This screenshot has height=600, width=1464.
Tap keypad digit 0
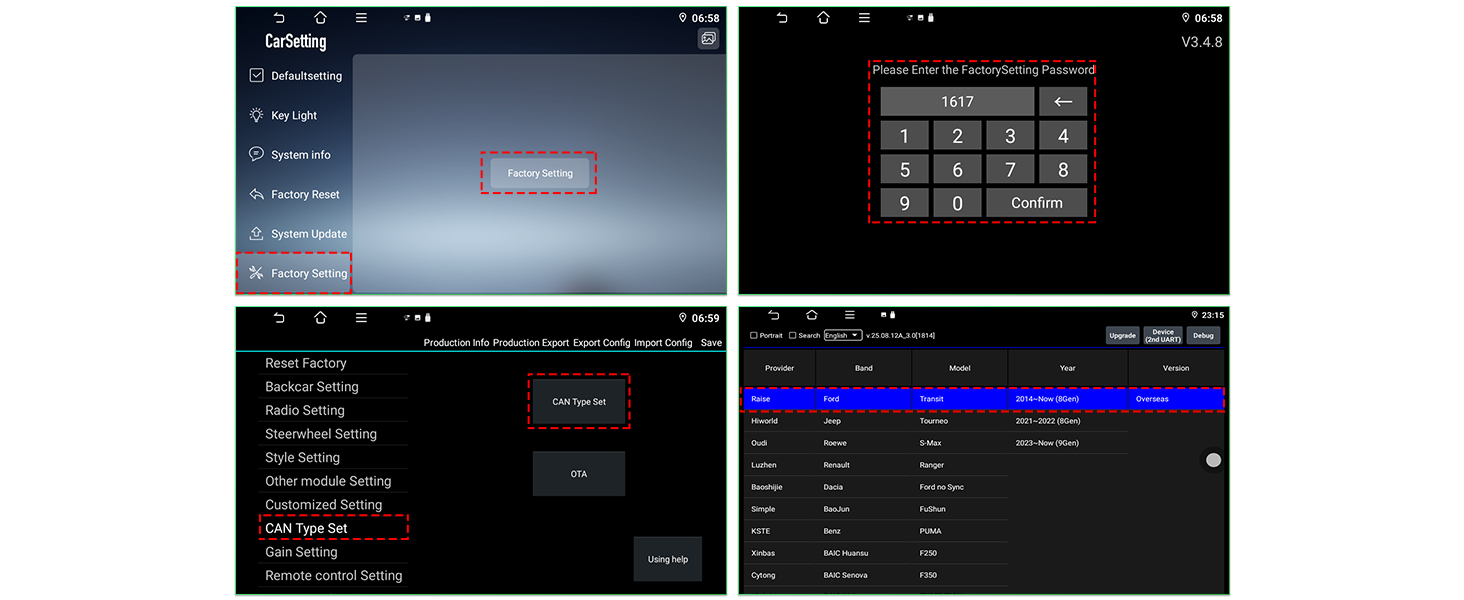[x=957, y=203]
